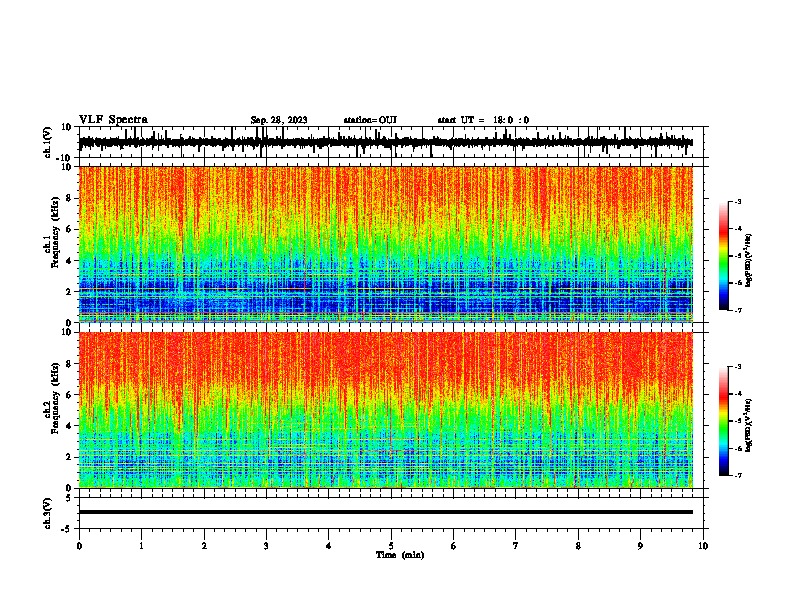The image size is (792, 612).
Task: Click time axis tick label "10" at bottom right
Action: 703,546
